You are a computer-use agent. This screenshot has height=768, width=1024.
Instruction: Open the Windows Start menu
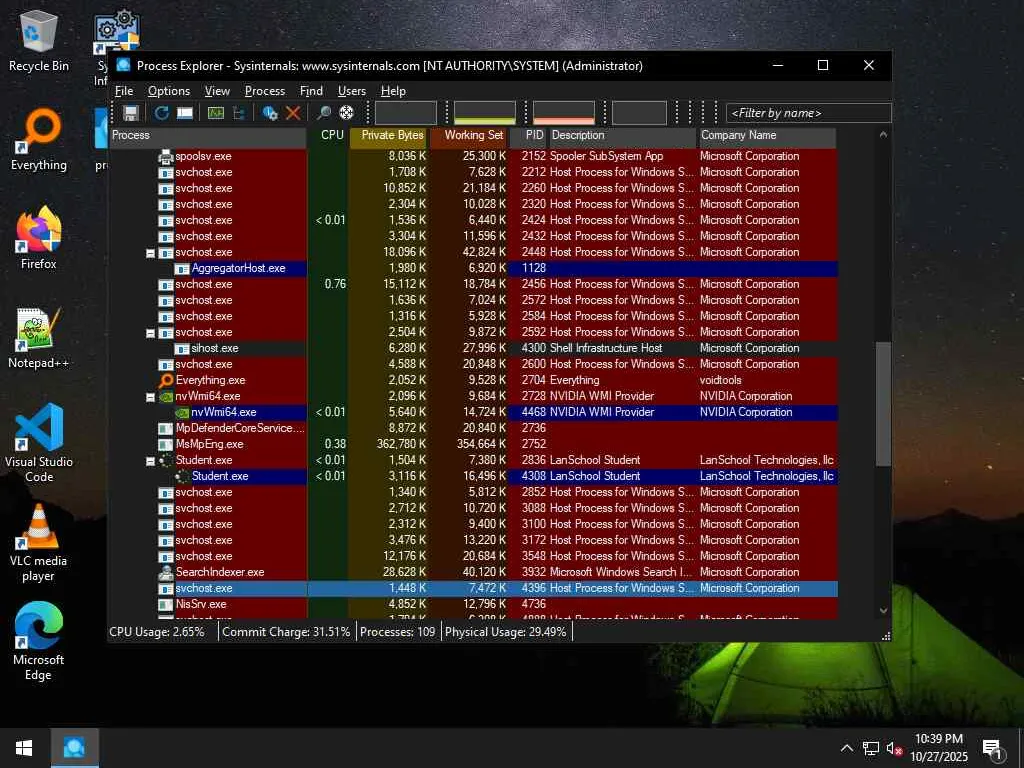click(x=24, y=748)
